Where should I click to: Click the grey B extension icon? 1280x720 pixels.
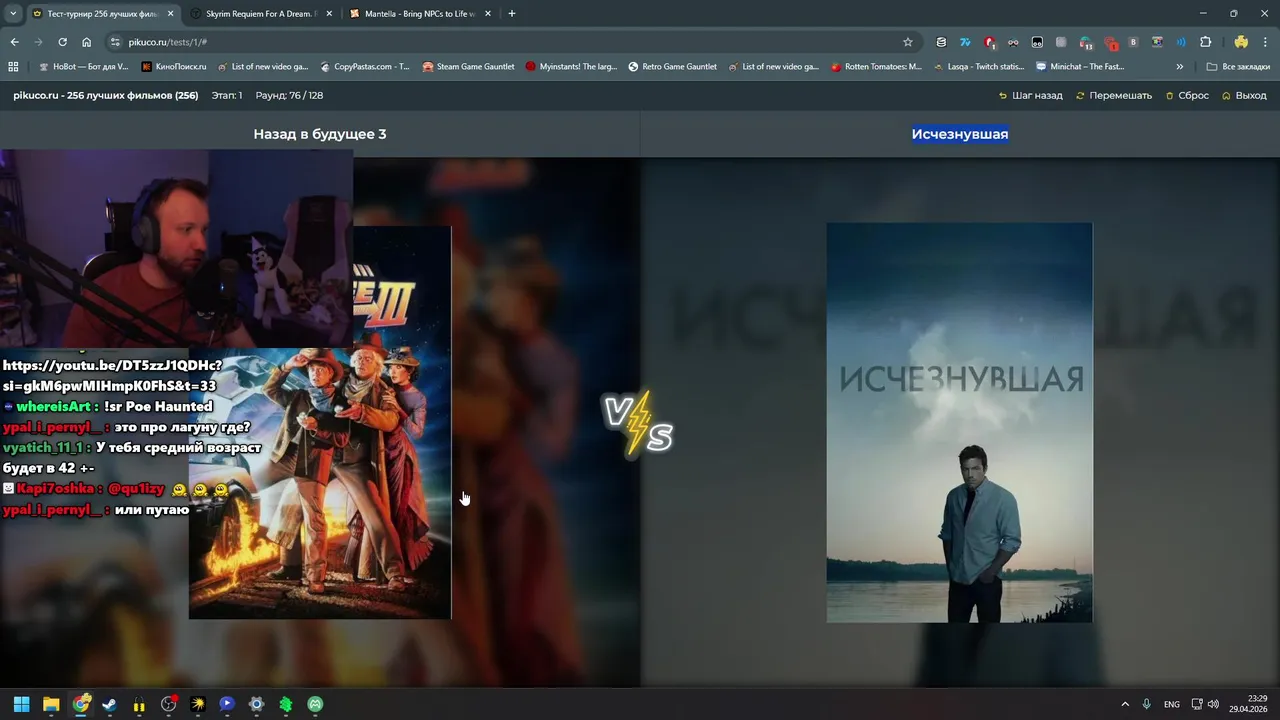tap(1133, 42)
